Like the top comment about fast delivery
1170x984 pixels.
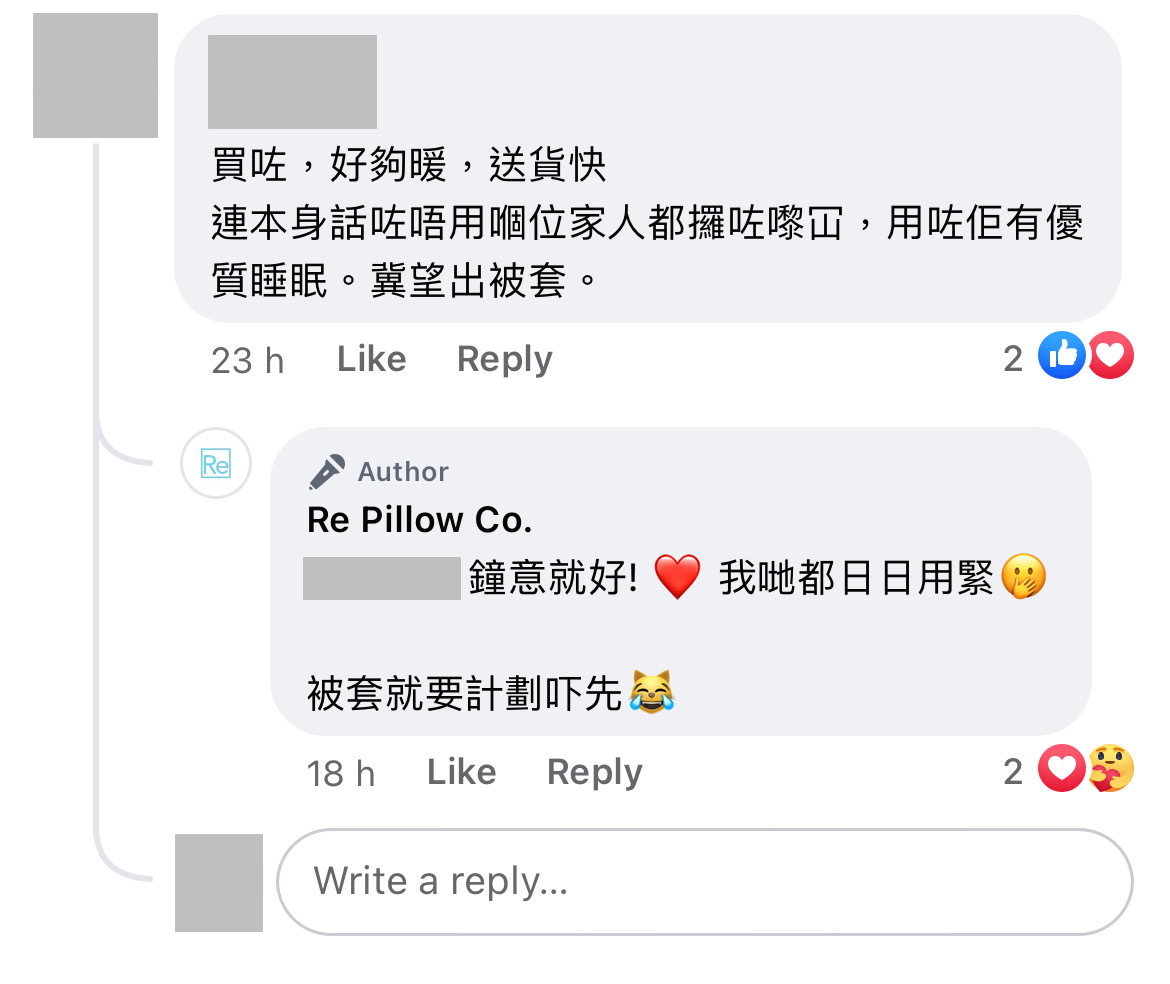point(371,359)
